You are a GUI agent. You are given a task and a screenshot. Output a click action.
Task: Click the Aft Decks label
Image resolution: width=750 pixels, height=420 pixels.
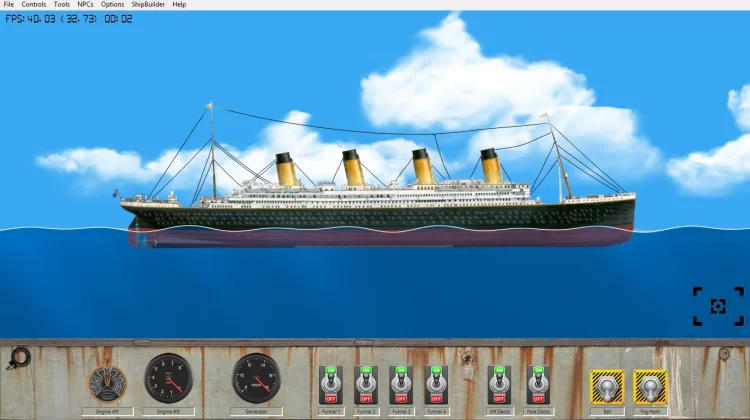[499, 411]
